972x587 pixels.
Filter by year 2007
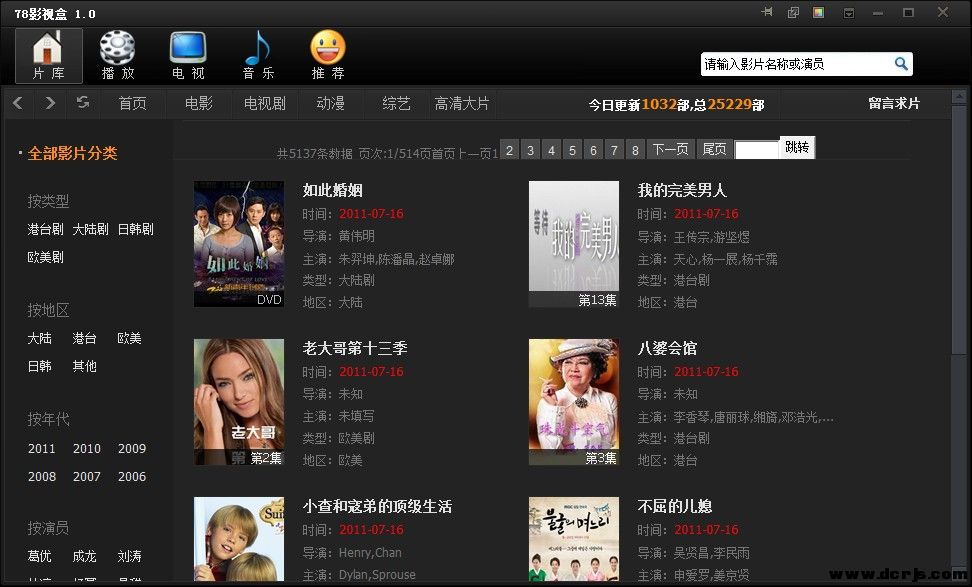87,477
